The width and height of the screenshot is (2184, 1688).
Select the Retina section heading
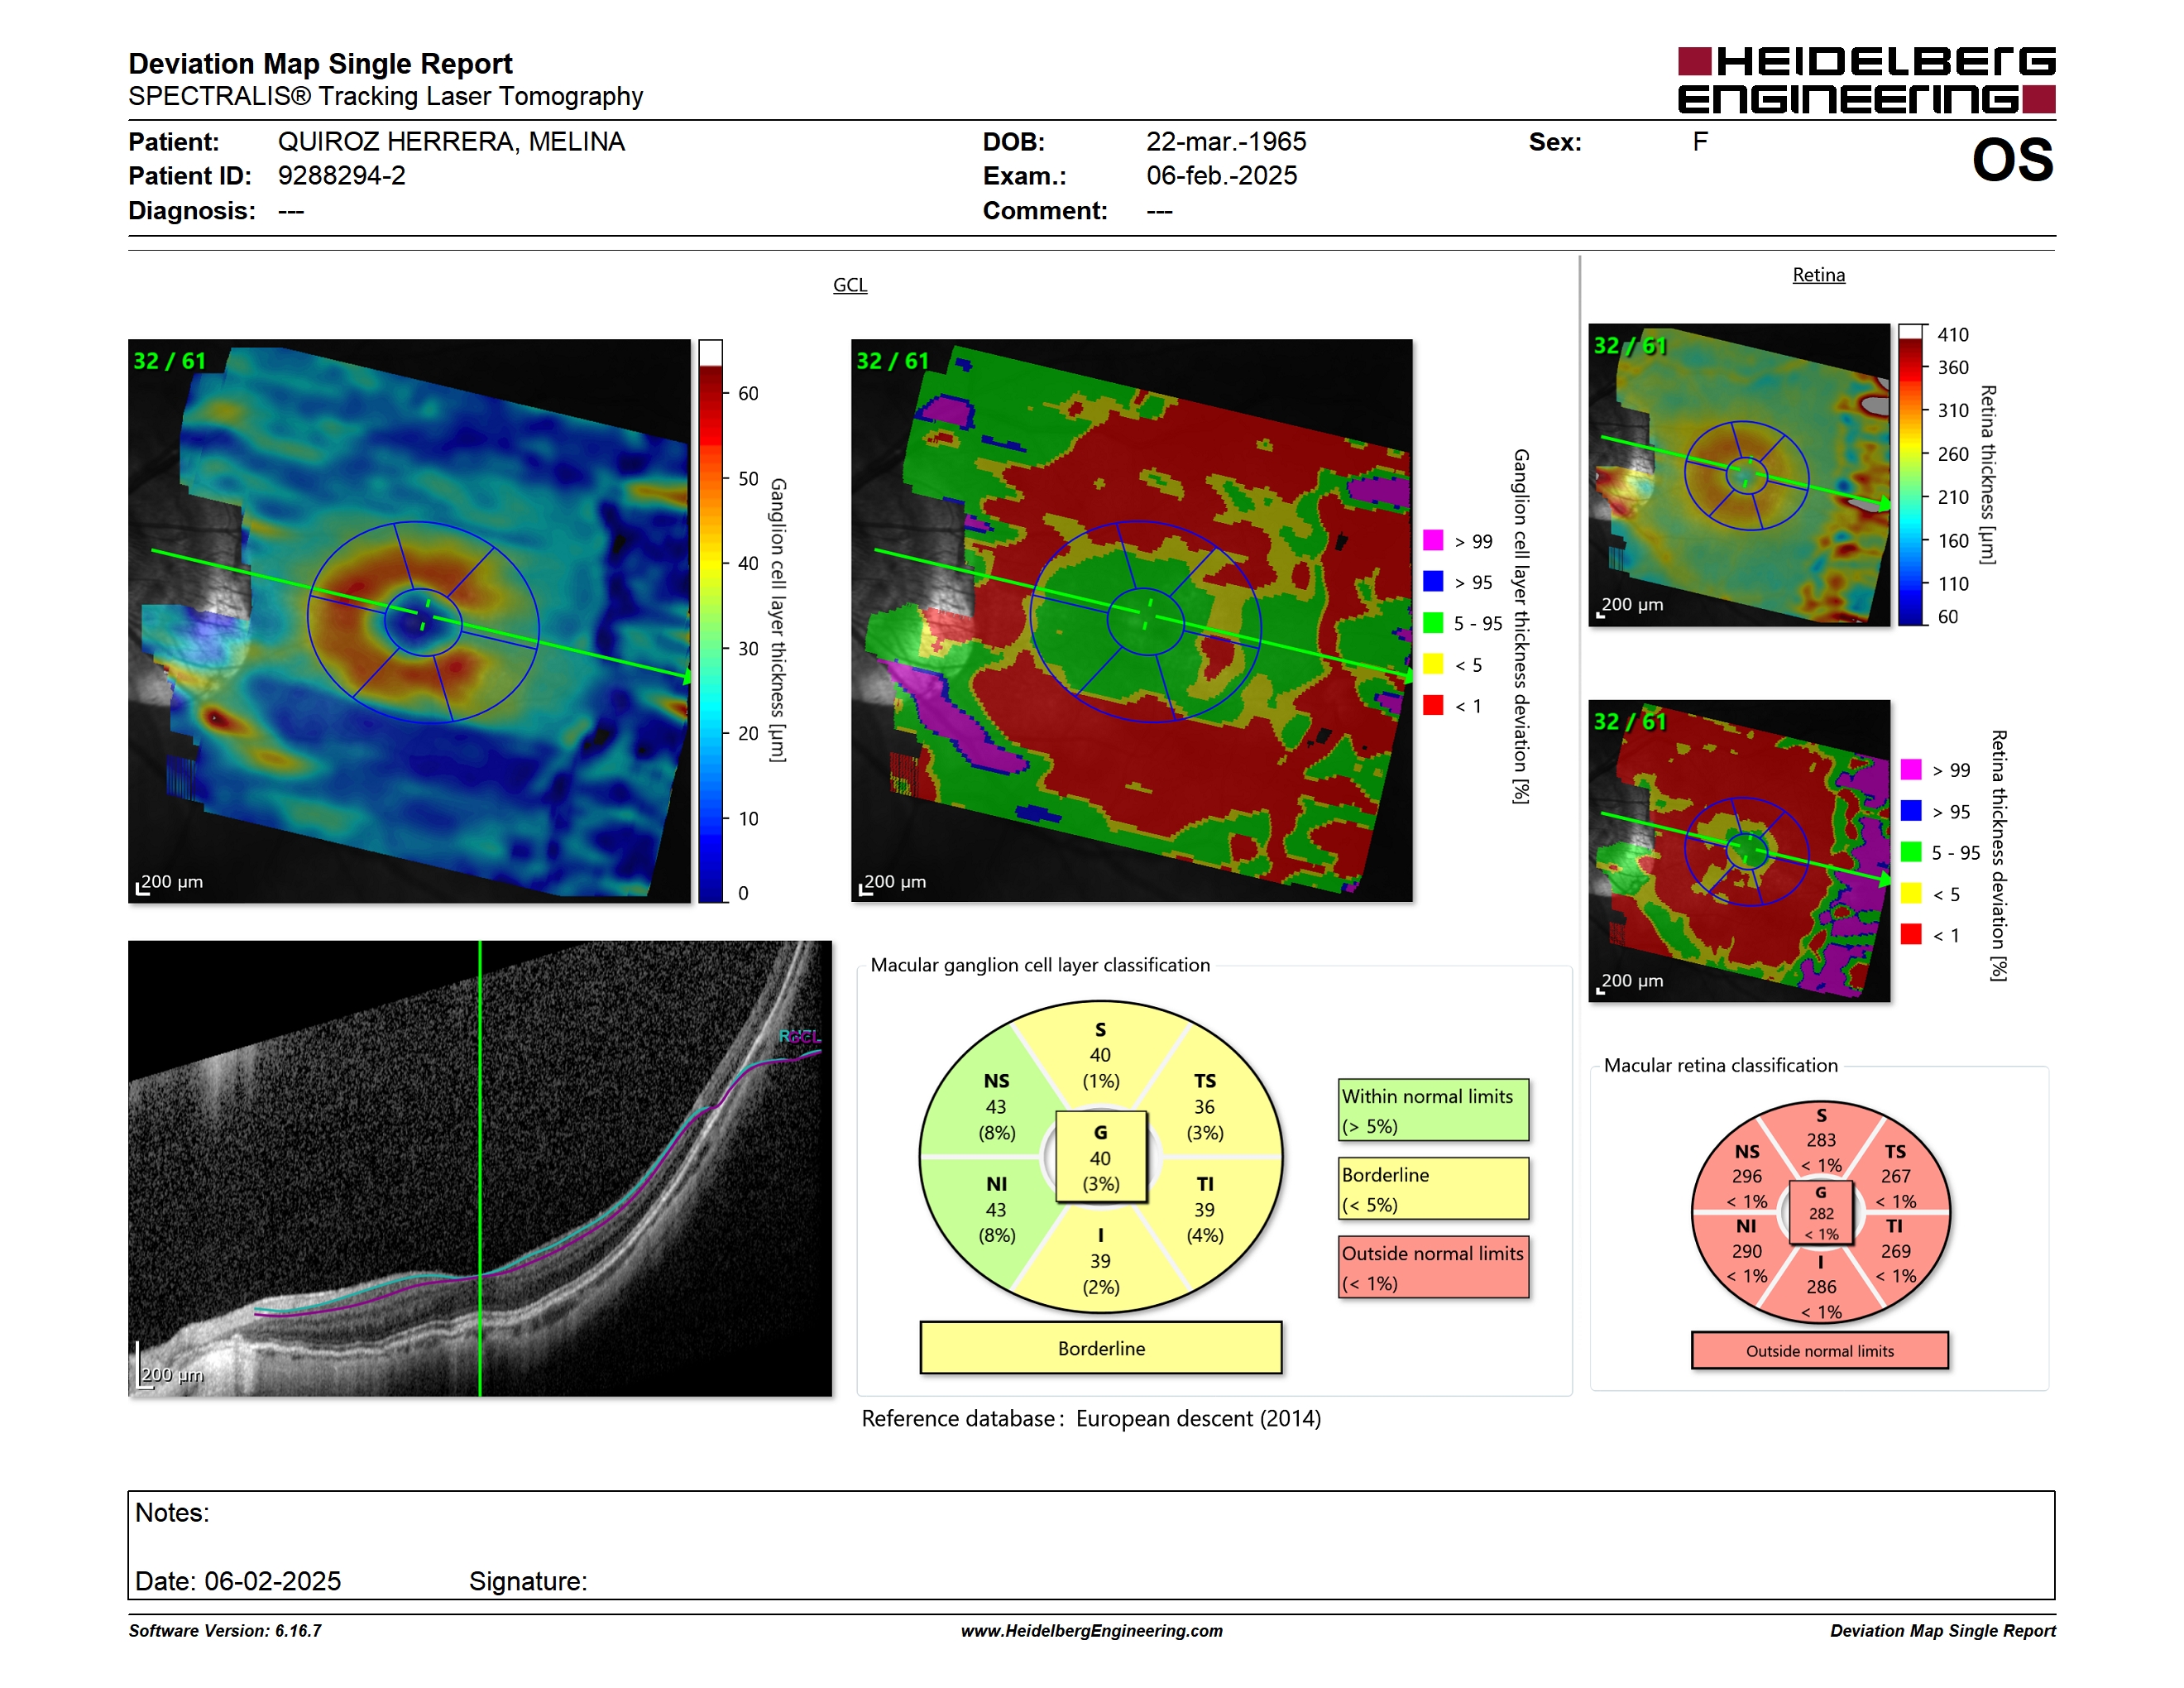(x=1818, y=275)
